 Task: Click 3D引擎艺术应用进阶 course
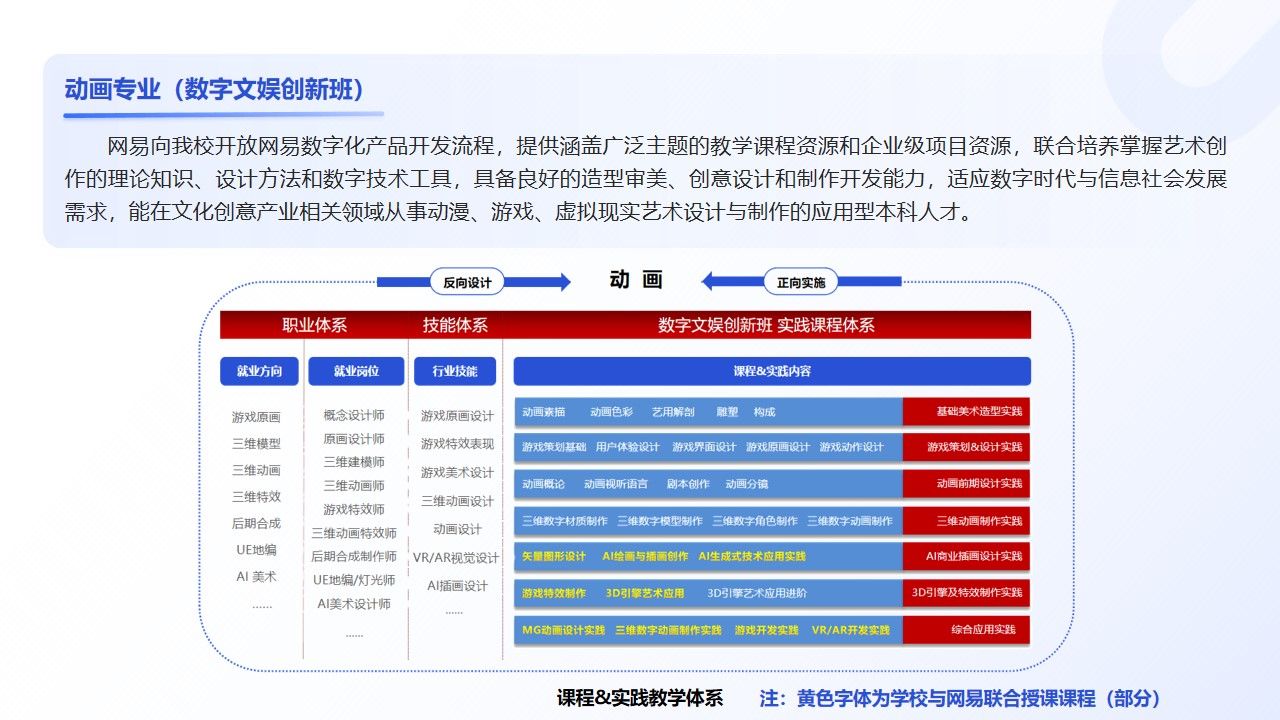[757, 593]
